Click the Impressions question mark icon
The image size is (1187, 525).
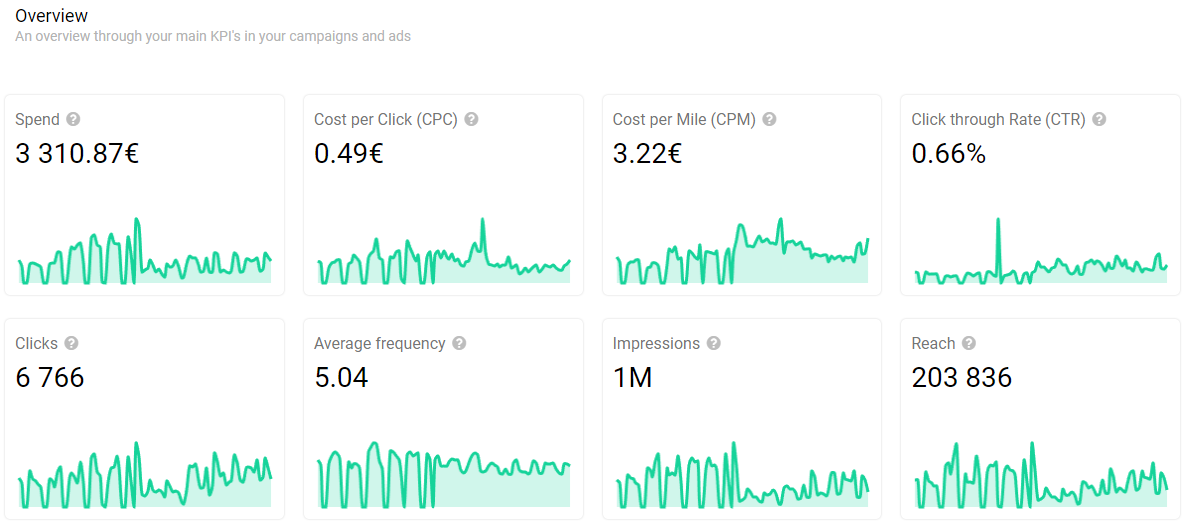click(x=714, y=343)
